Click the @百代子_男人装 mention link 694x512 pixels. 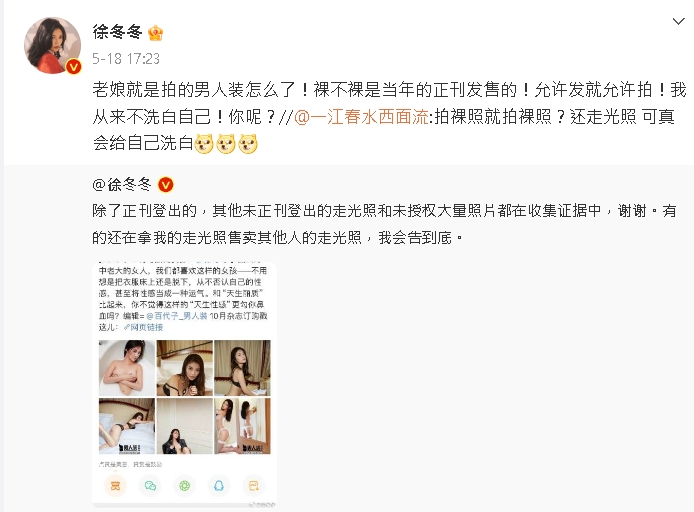(177, 316)
